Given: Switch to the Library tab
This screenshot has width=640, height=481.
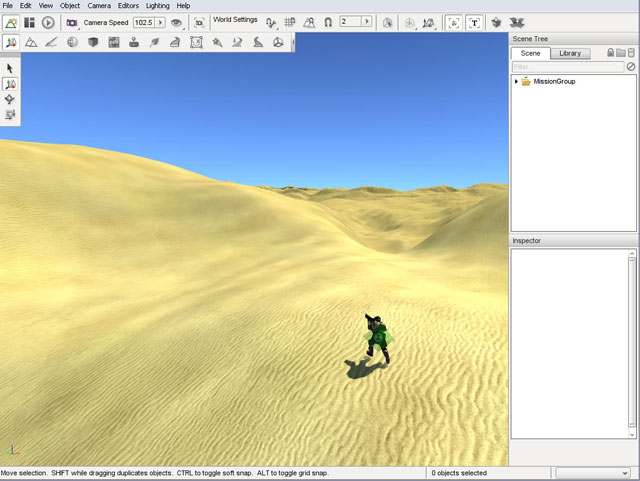Looking at the screenshot, I should 570,53.
